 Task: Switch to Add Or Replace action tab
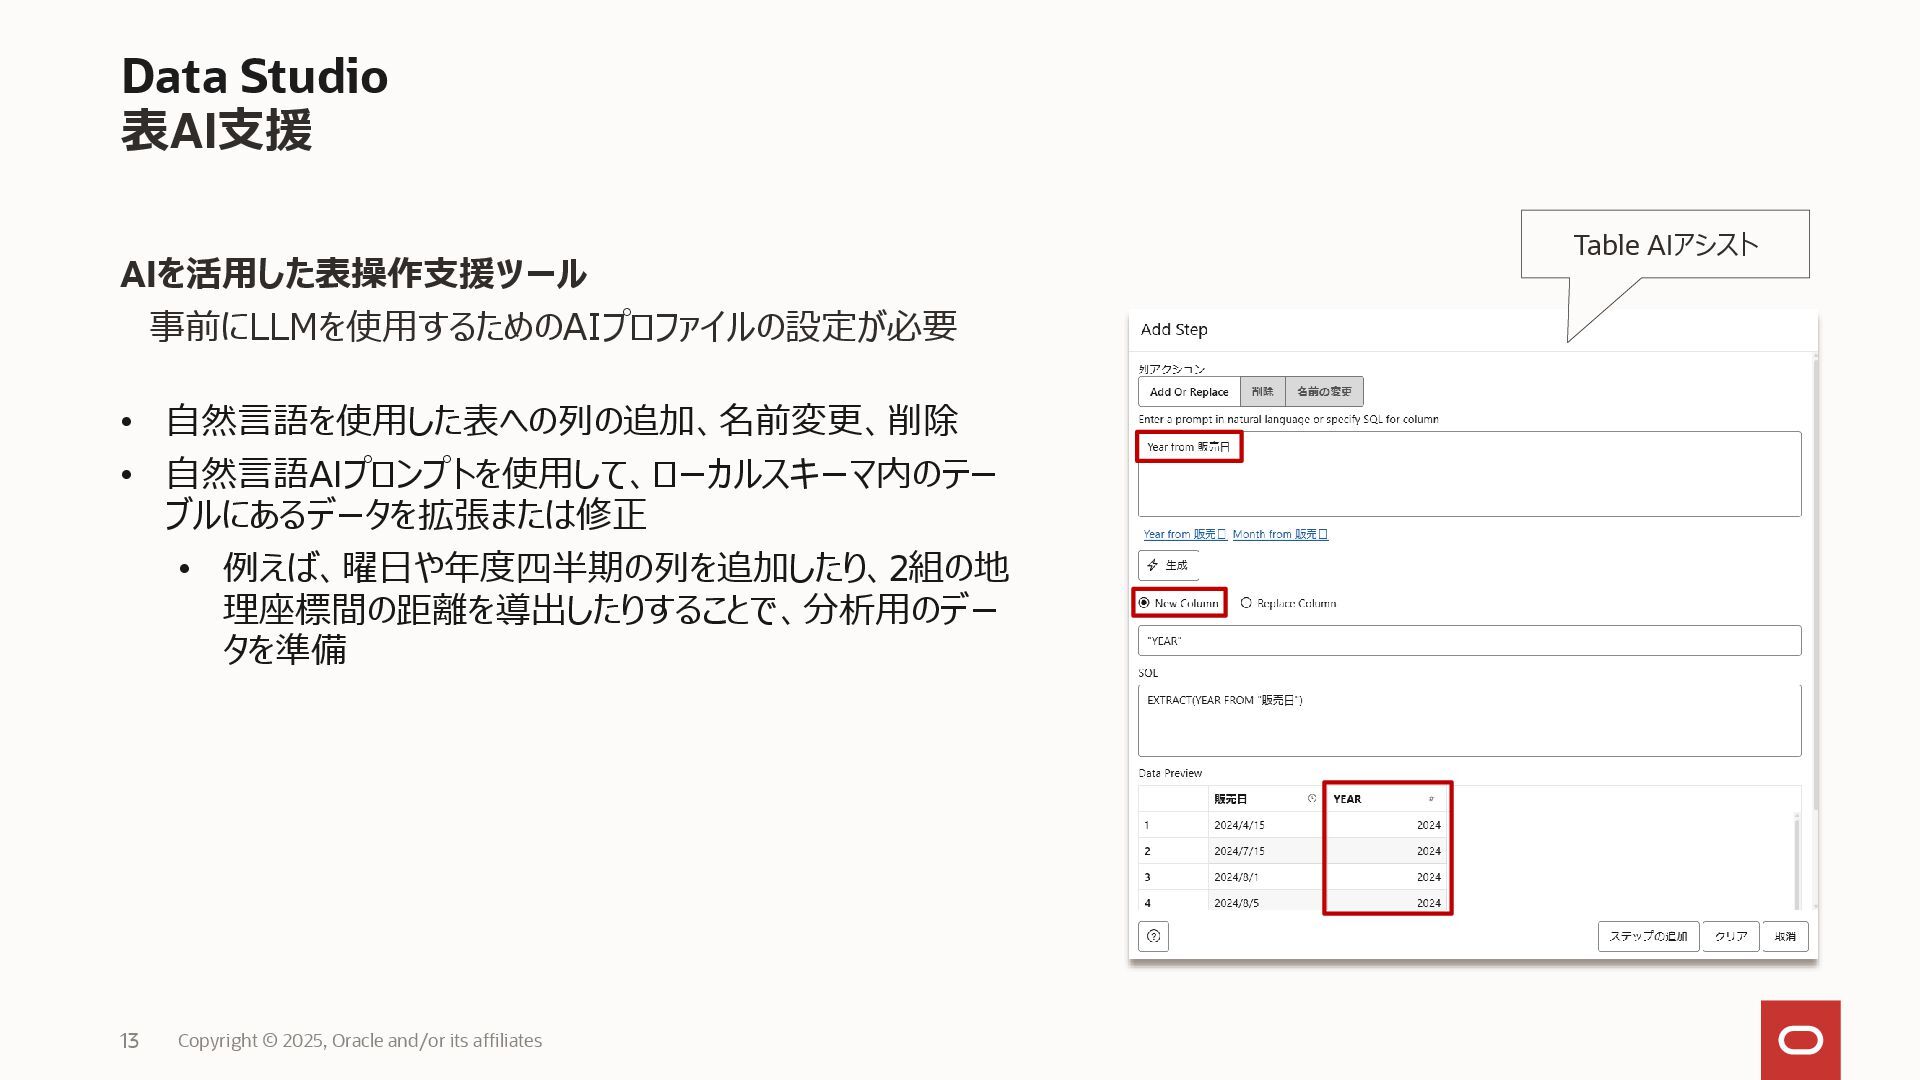[1189, 392]
